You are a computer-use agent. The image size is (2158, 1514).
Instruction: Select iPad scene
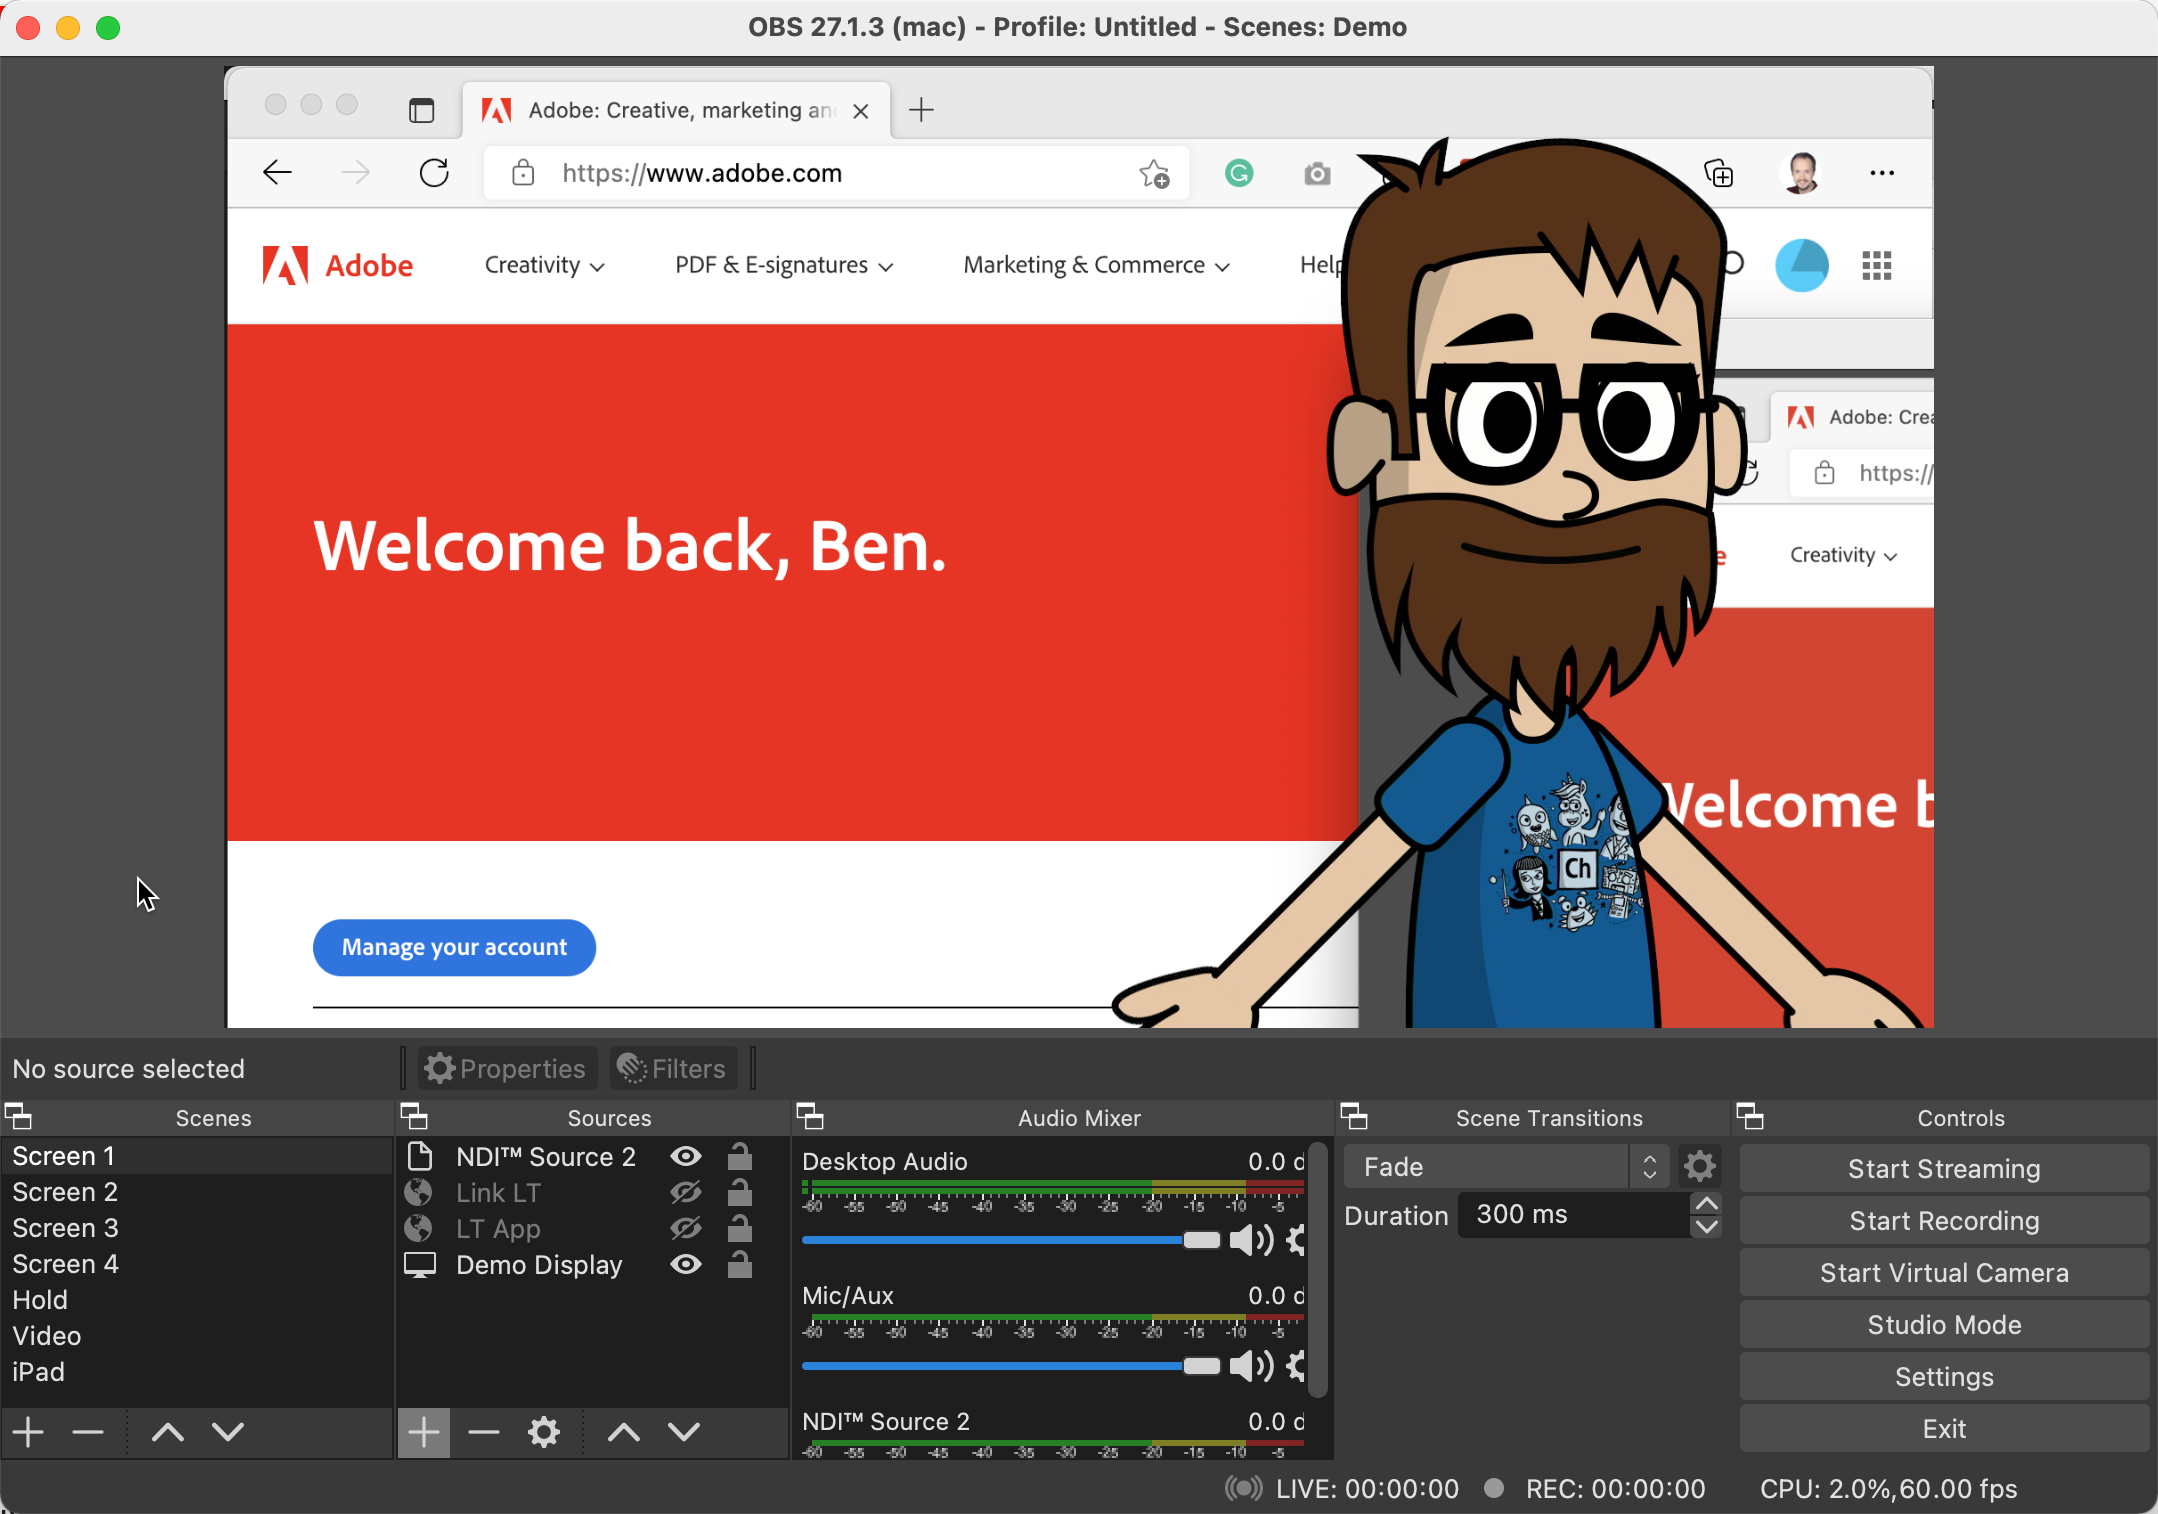point(197,1372)
